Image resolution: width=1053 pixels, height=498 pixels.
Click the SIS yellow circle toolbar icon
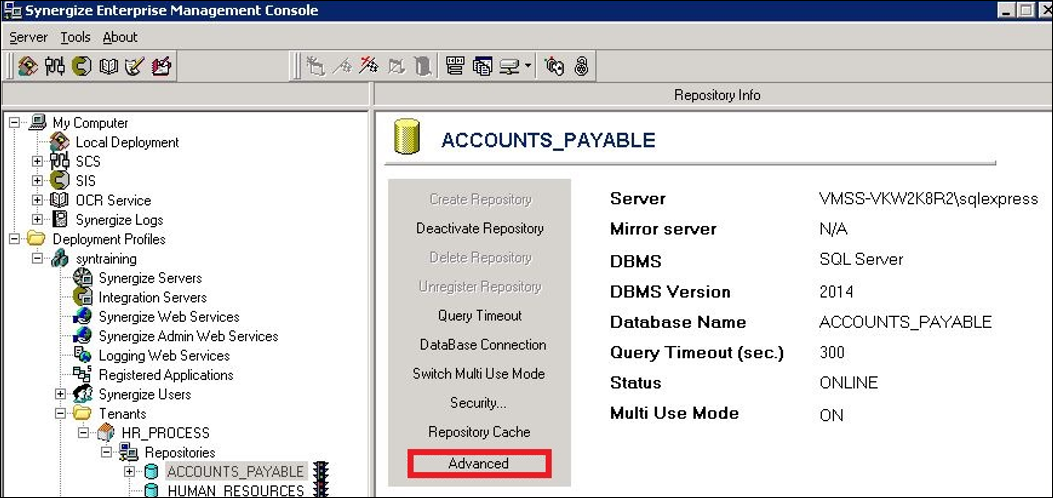82,66
